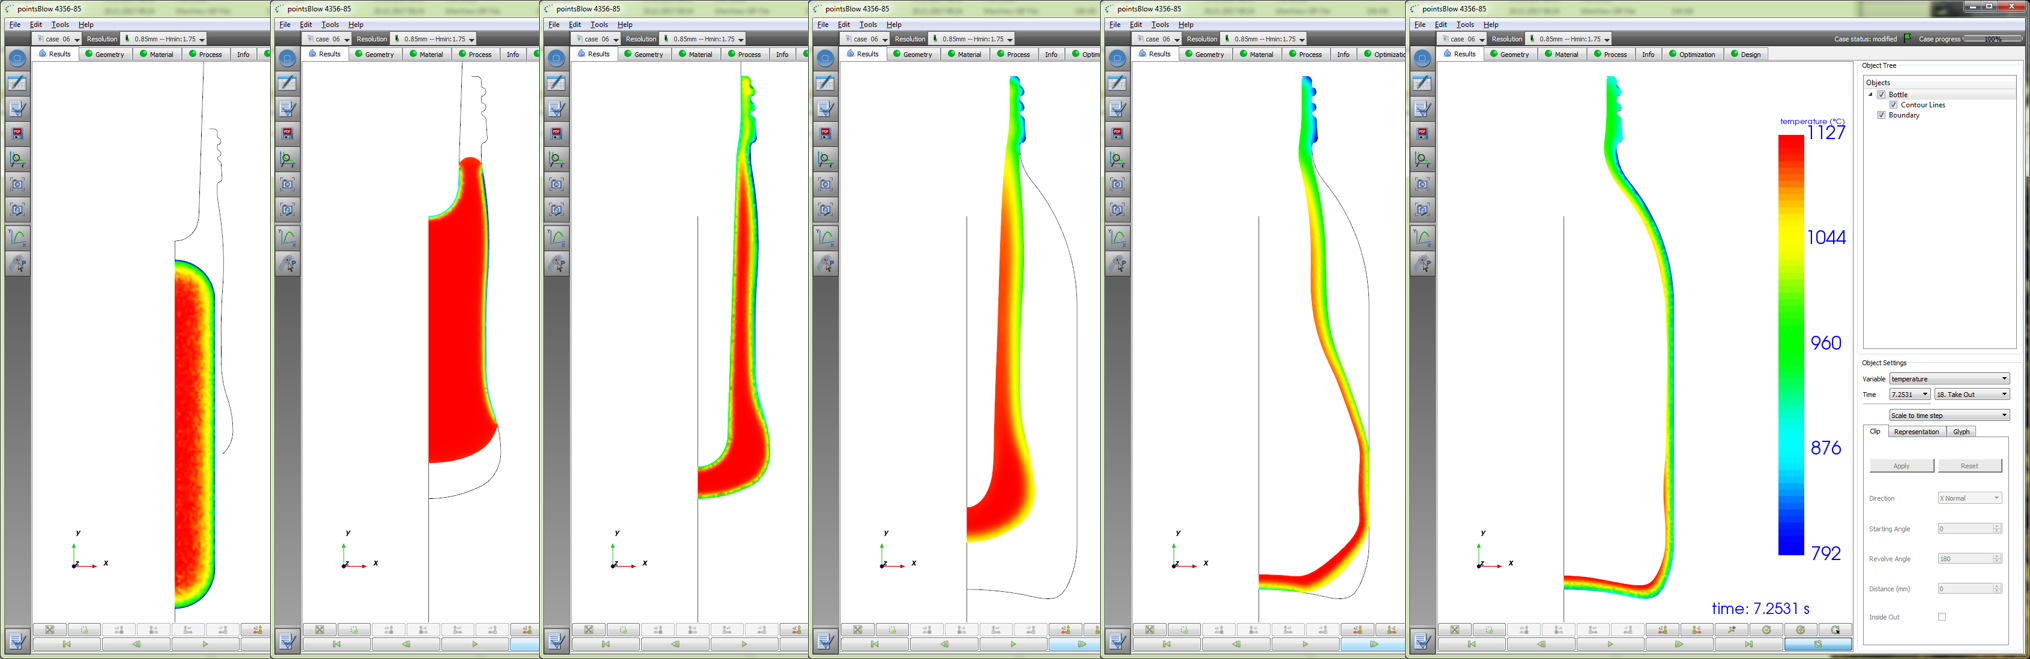Toggle the Boundary checkbox in Object Tree

[1881, 115]
